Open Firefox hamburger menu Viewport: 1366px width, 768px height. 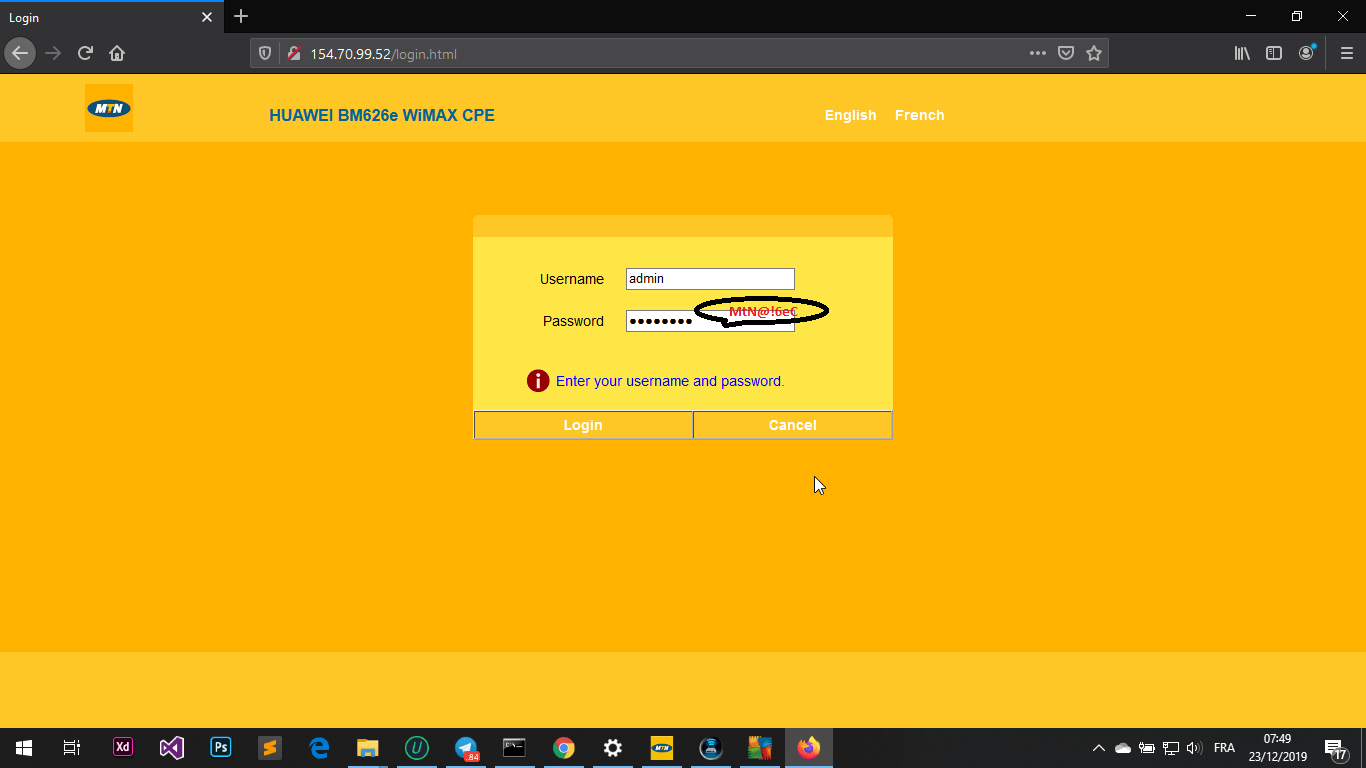pos(1346,54)
